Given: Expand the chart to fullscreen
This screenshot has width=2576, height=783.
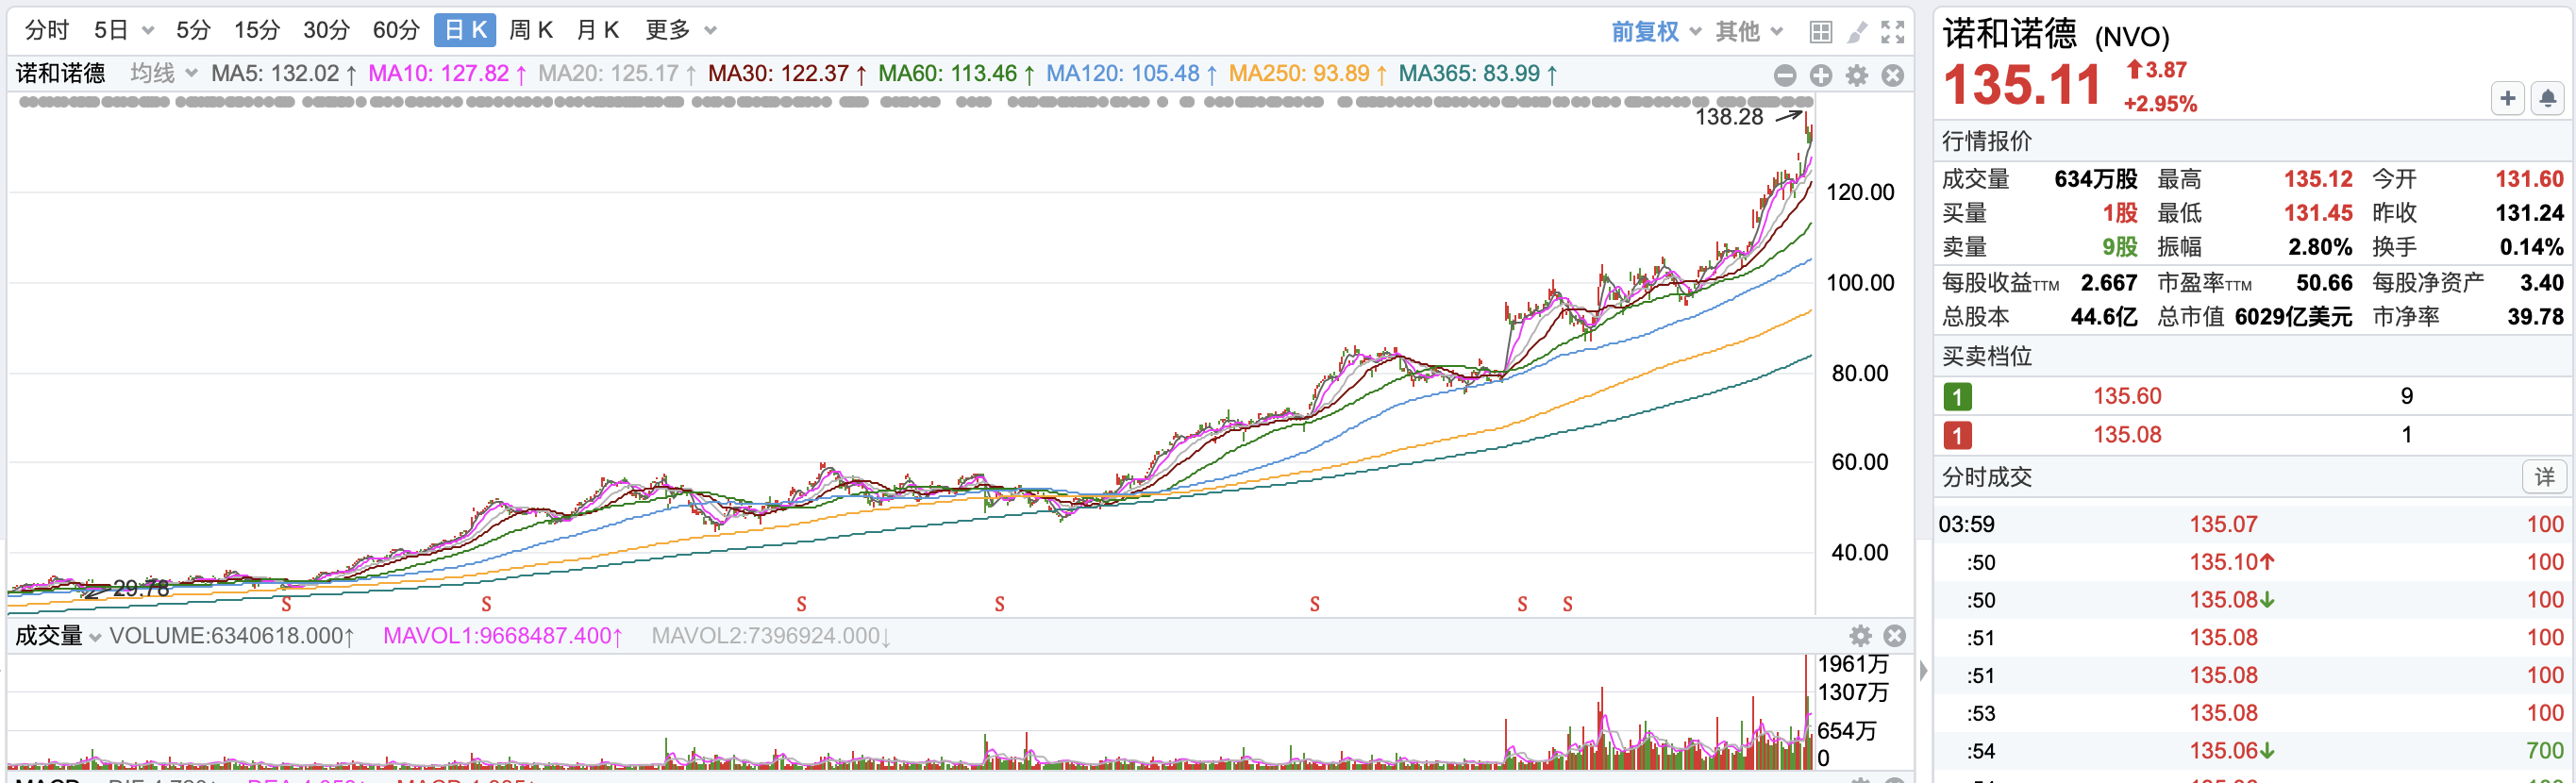Looking at the screenshot, I should [x=1892, y=32].
